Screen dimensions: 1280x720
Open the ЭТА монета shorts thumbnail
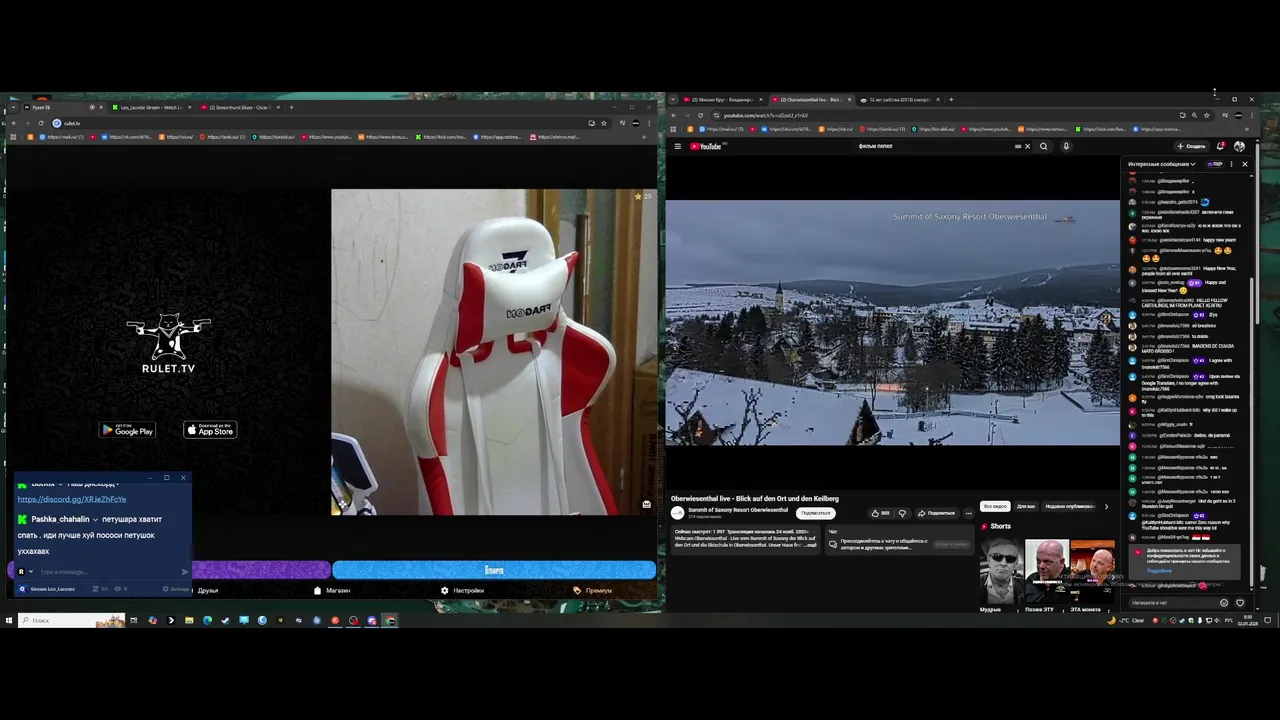click(x=1092, y=572)
